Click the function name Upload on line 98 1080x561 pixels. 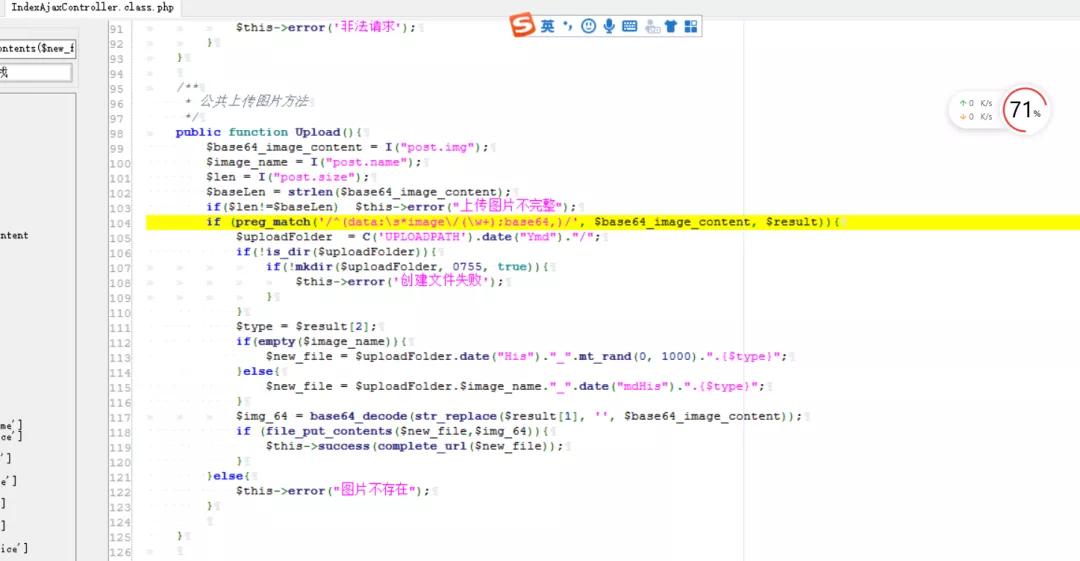[318, 132]
